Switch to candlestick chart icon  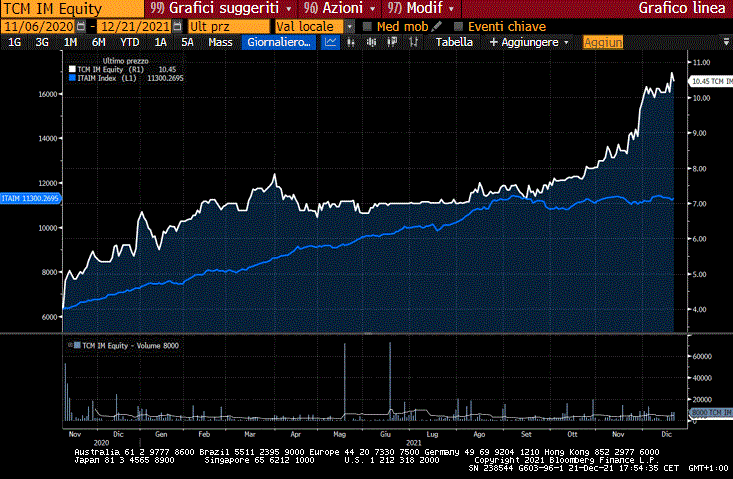pos(351,43)
